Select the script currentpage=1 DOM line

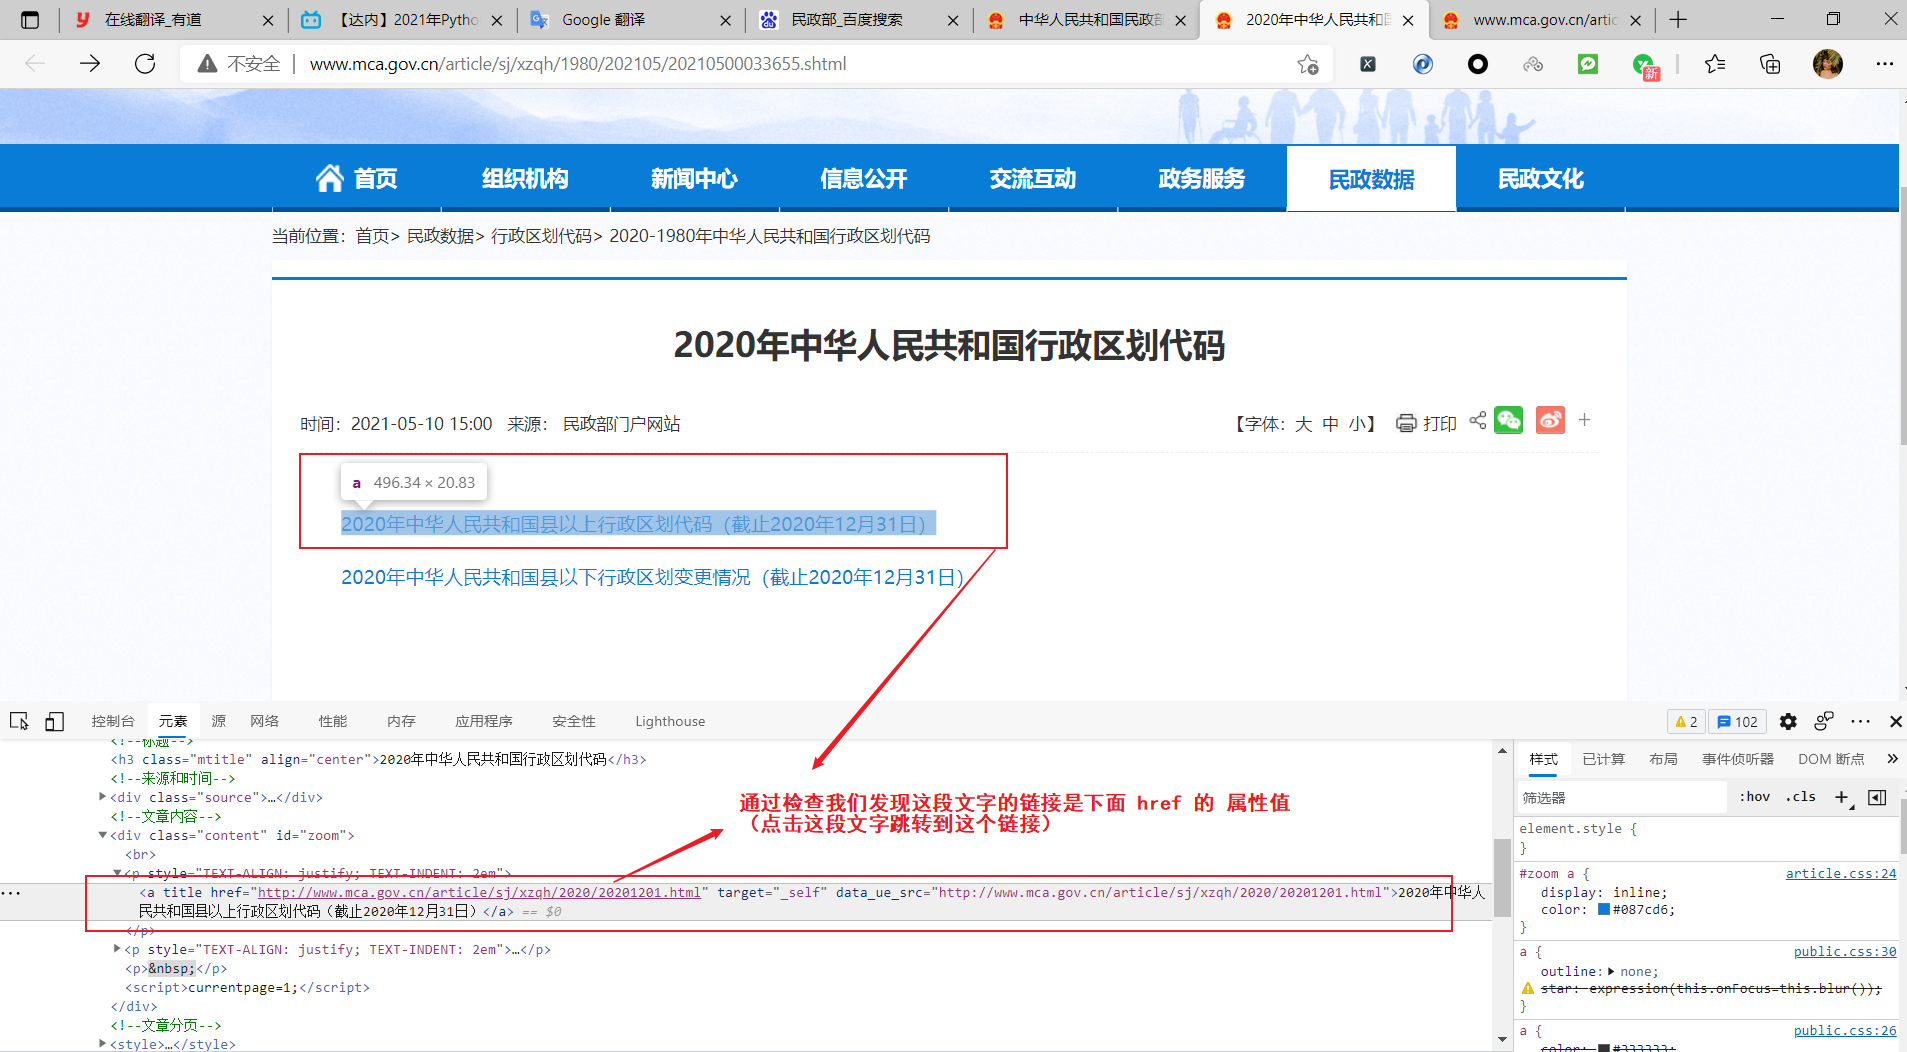247,987
